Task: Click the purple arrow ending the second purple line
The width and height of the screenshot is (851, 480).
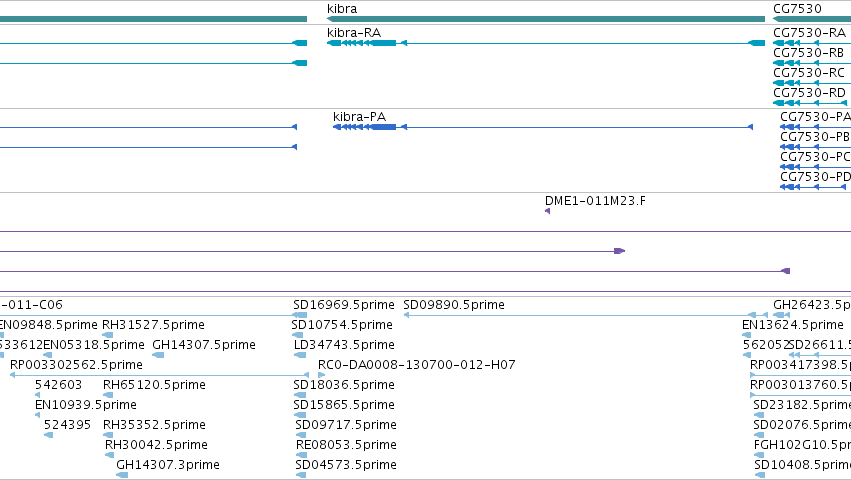Action: [x=619, y=251]
